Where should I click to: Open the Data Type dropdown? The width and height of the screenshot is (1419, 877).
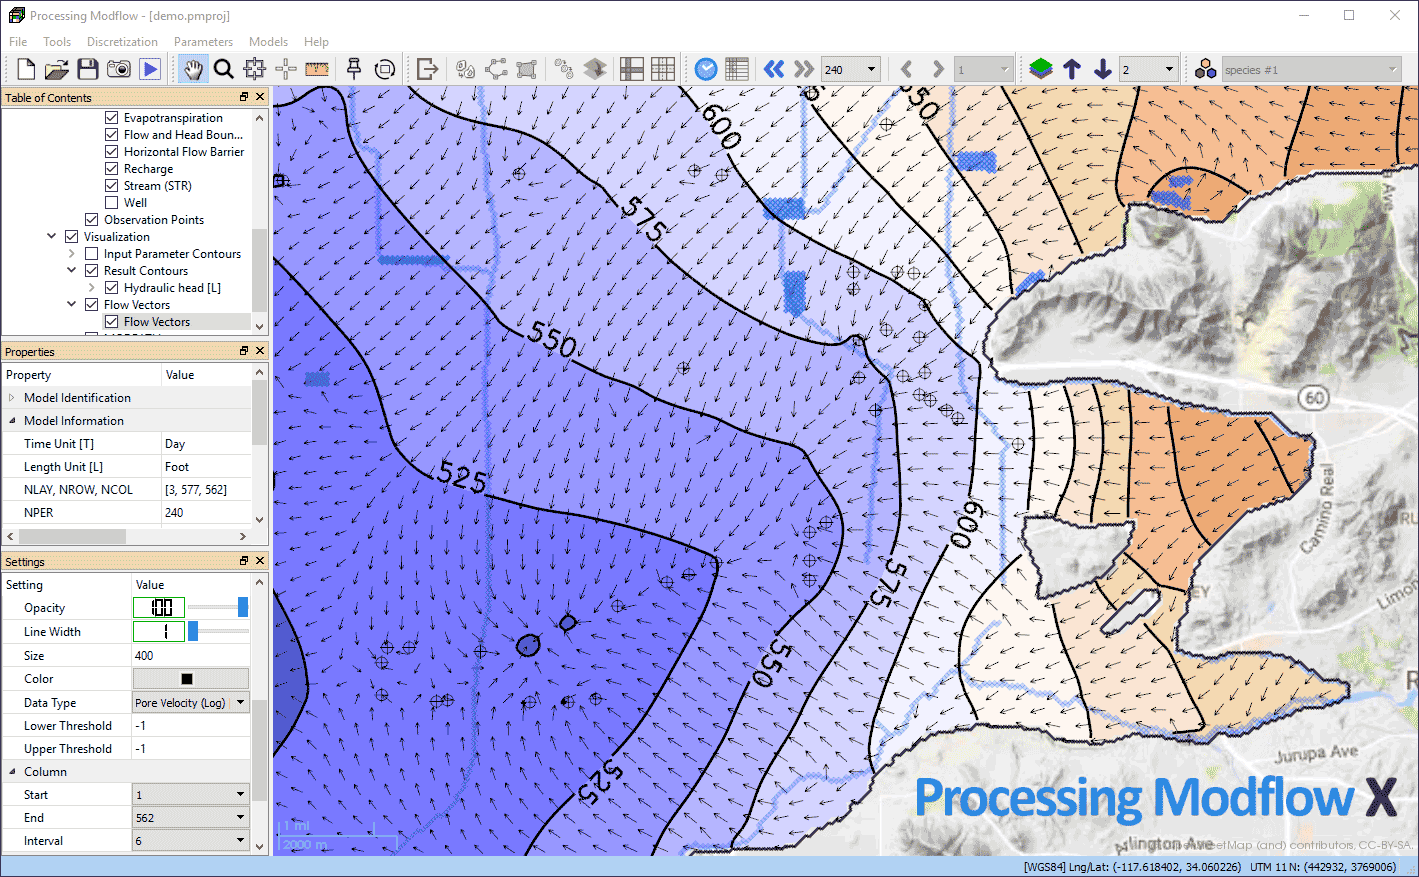tap(240, 703)
